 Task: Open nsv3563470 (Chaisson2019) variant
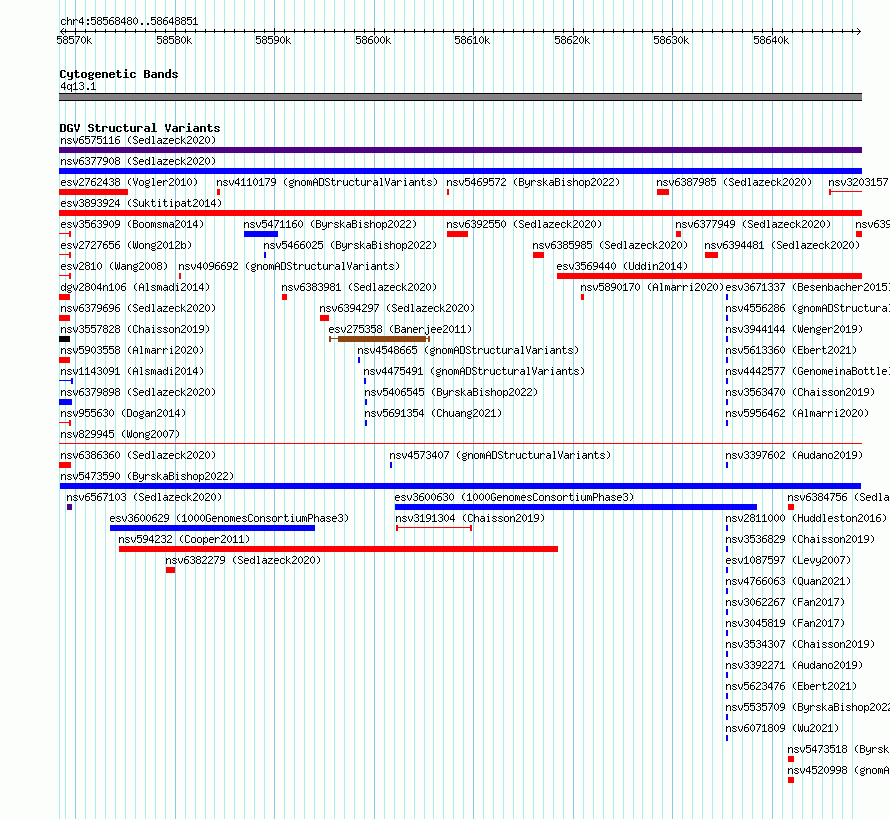[800, 392]
